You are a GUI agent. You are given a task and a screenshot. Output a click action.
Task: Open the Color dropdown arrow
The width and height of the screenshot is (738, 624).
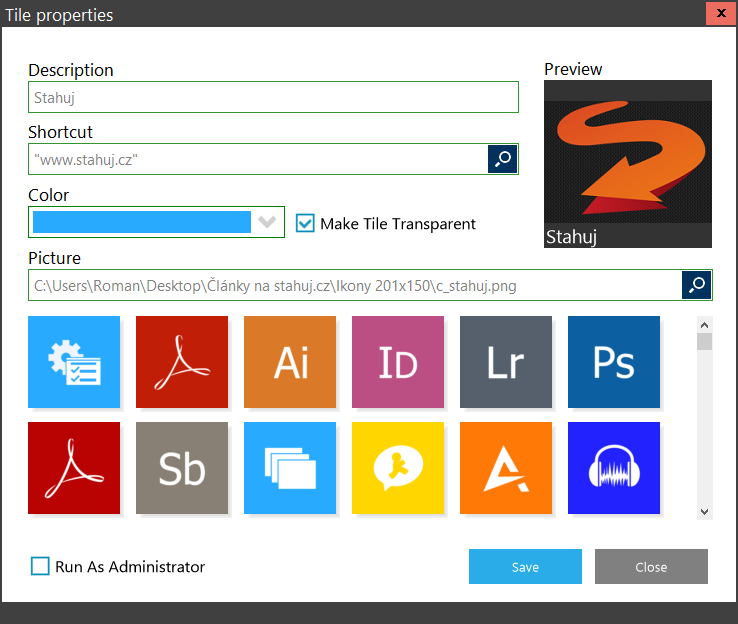267,222
